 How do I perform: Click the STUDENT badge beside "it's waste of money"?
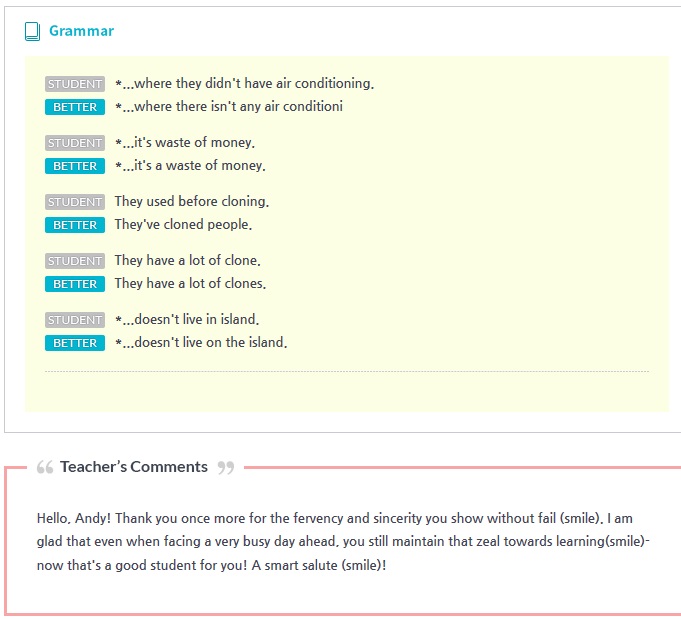(x=75, y=143)
